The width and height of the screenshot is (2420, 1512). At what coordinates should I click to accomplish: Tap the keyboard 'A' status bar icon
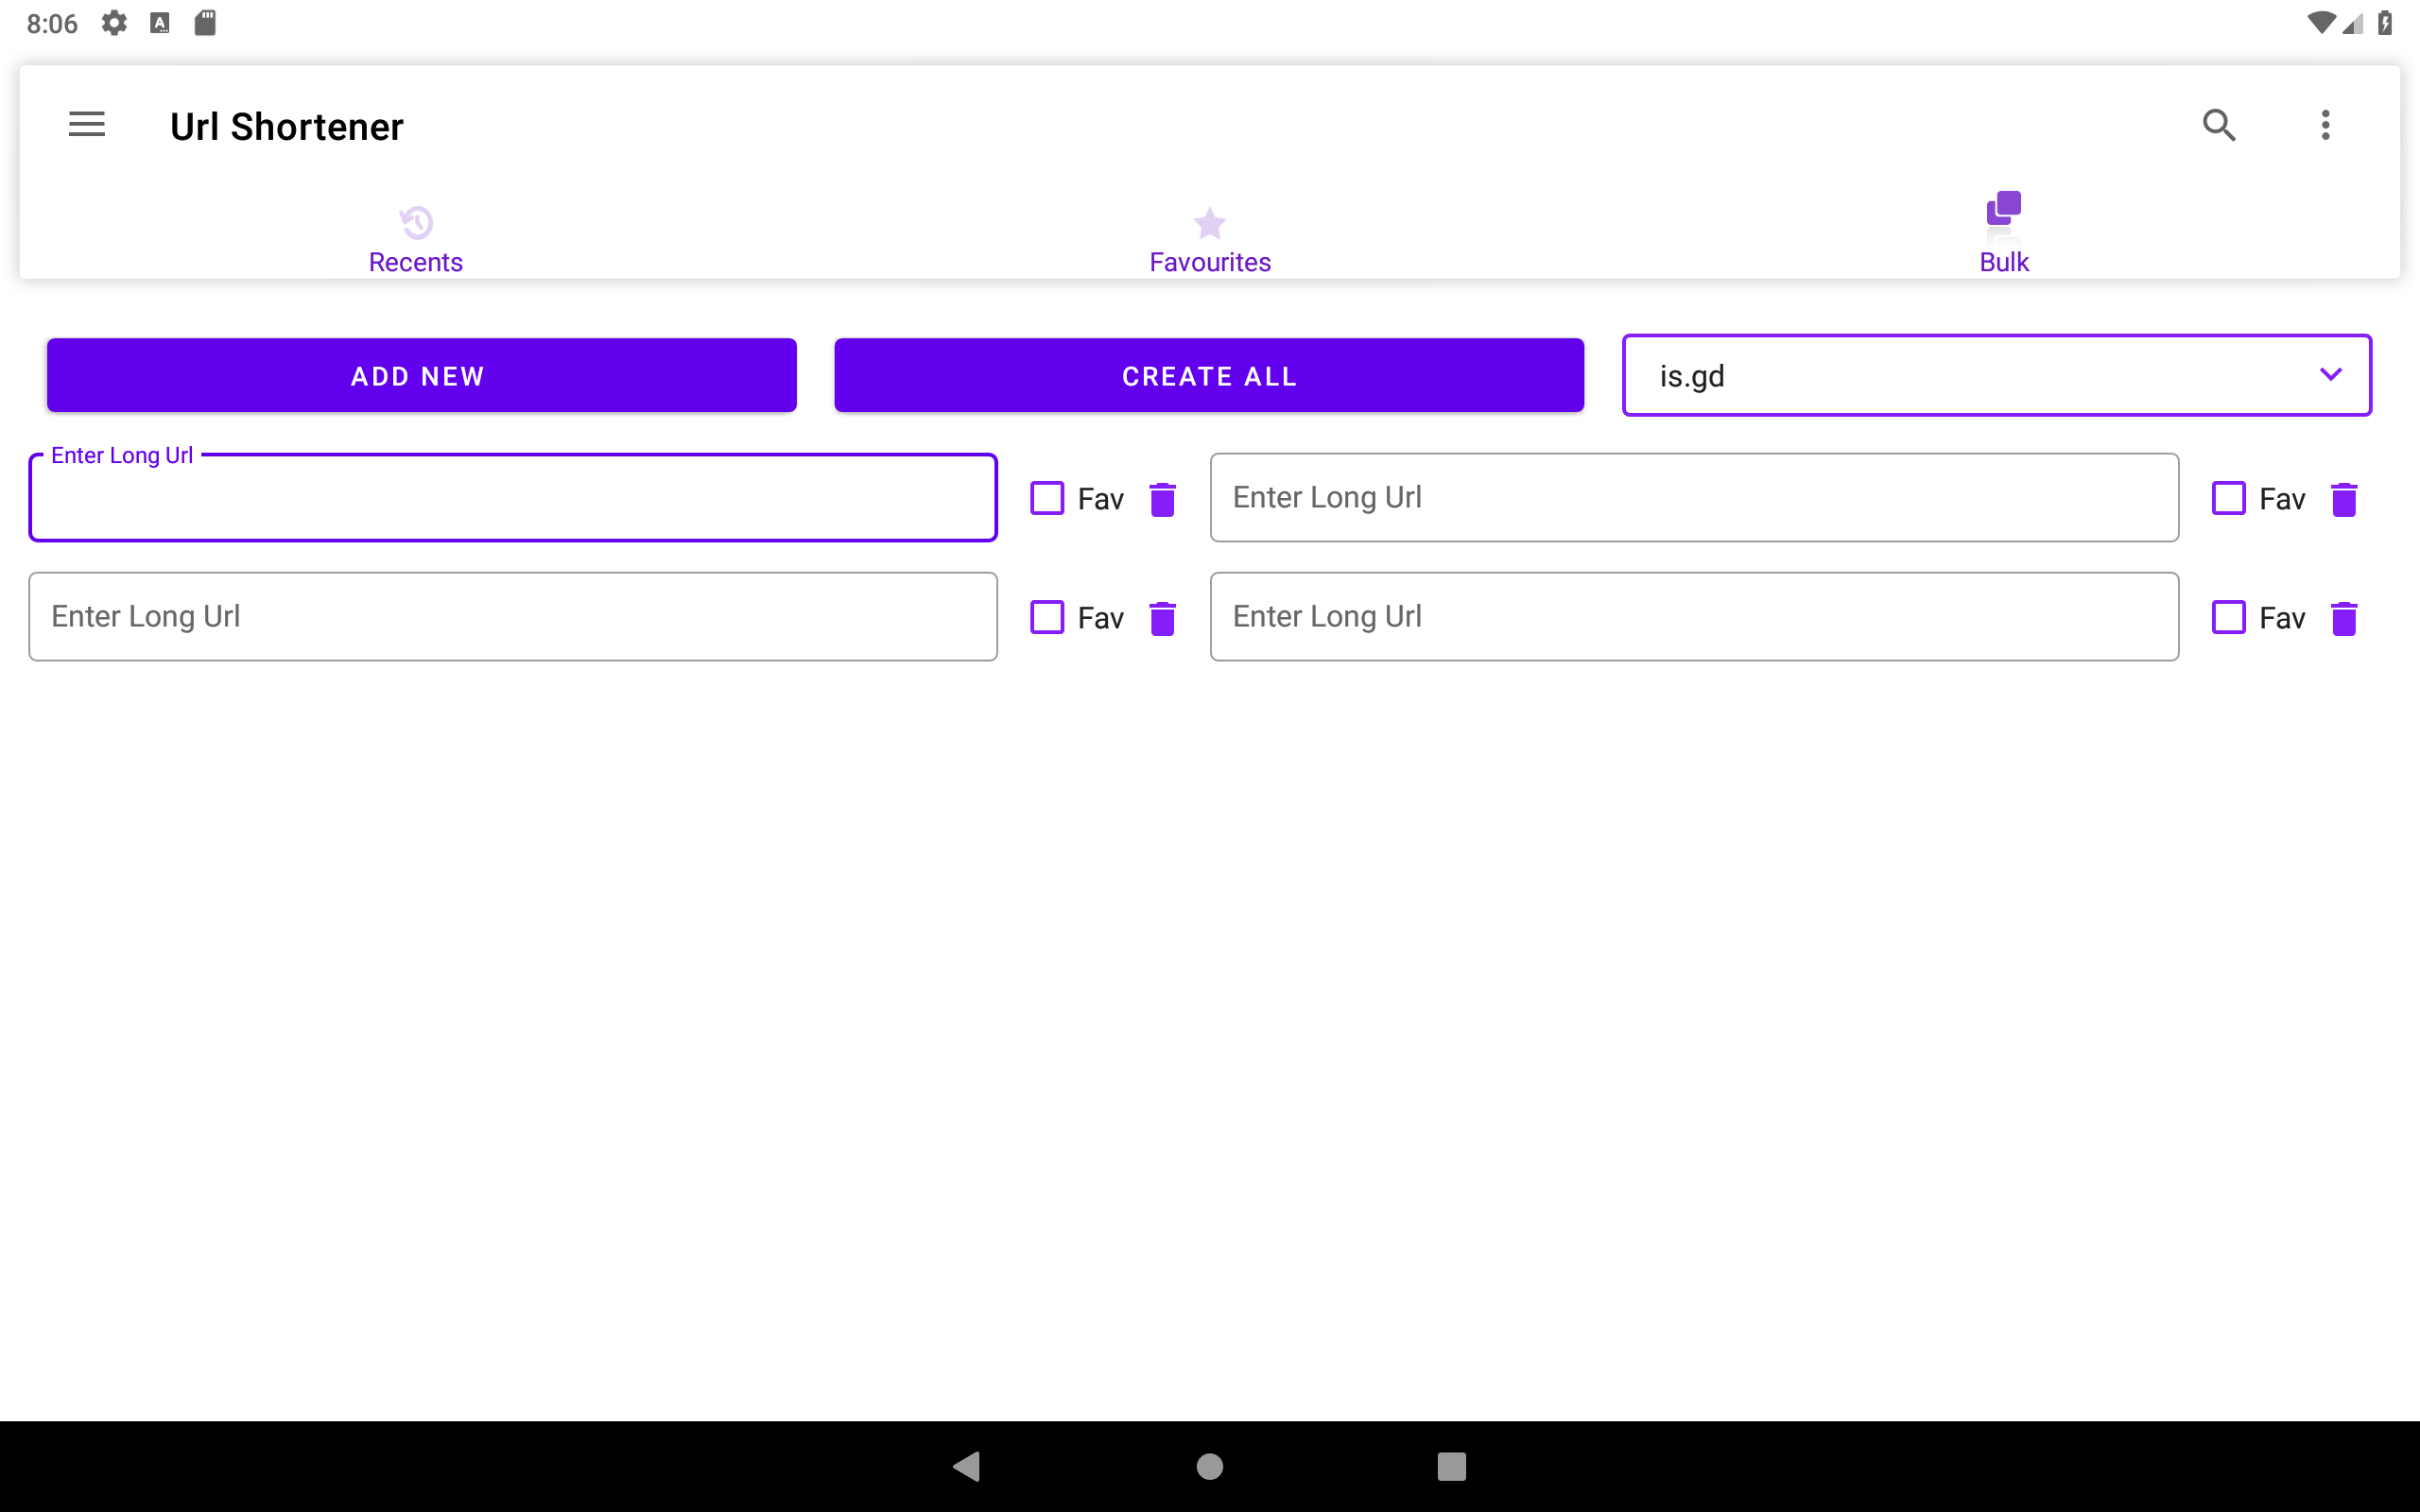[160, 23]
